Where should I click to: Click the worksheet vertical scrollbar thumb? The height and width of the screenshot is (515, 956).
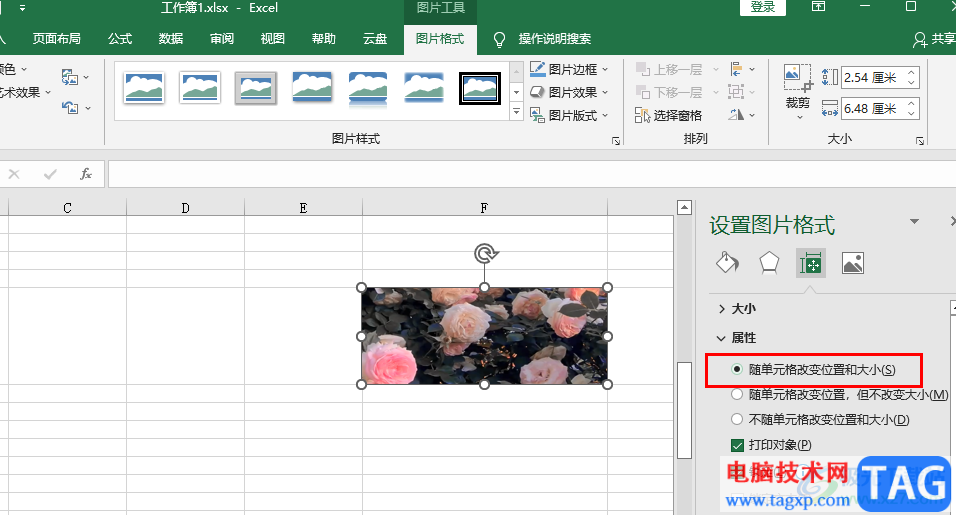[x=684, y=410]
